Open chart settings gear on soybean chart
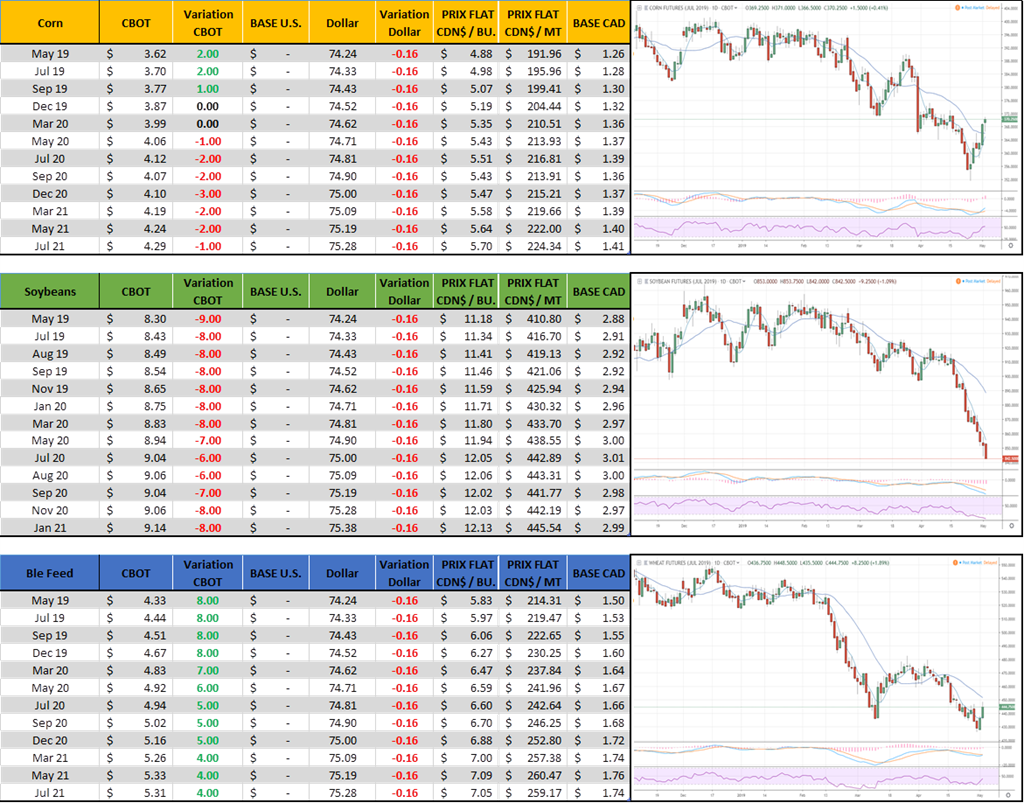 [x=1011, y=524]
